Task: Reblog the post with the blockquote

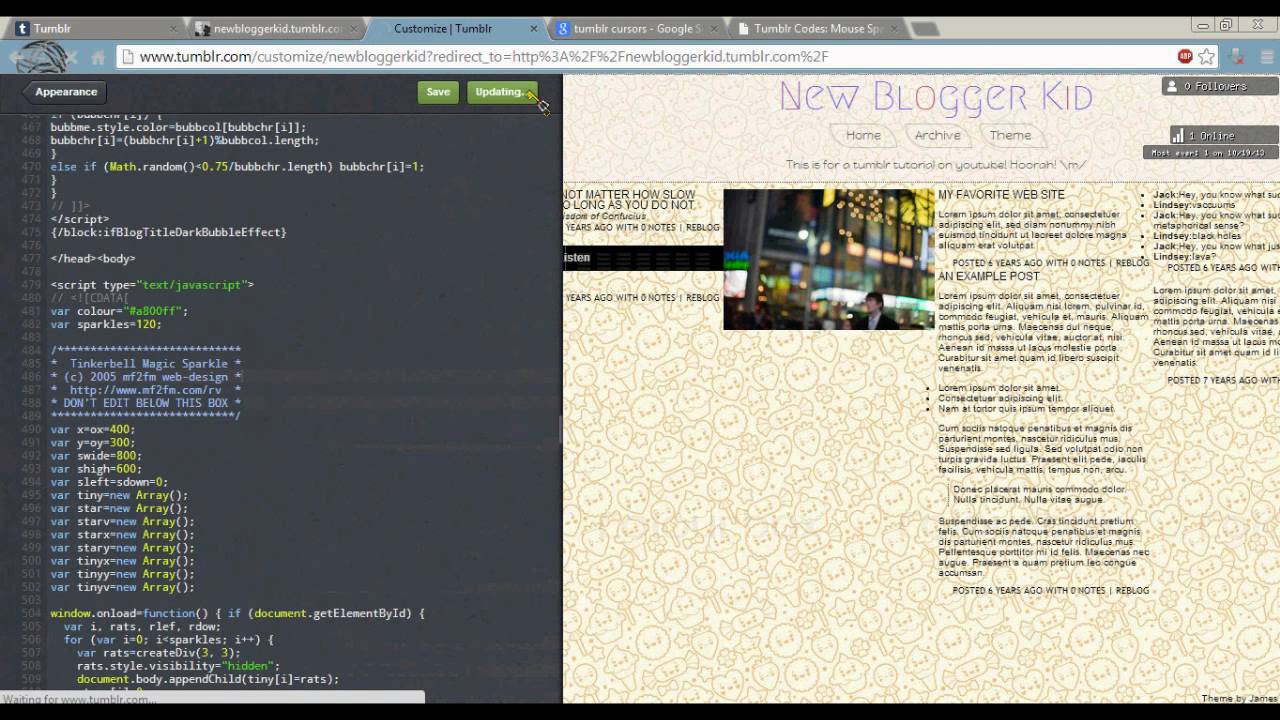Action: [x=1132, y=591]
